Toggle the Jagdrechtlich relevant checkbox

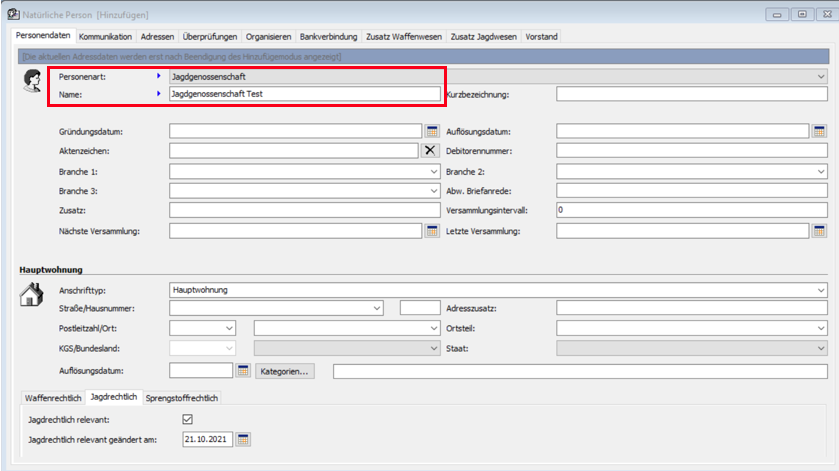click(x=187, y=419)
